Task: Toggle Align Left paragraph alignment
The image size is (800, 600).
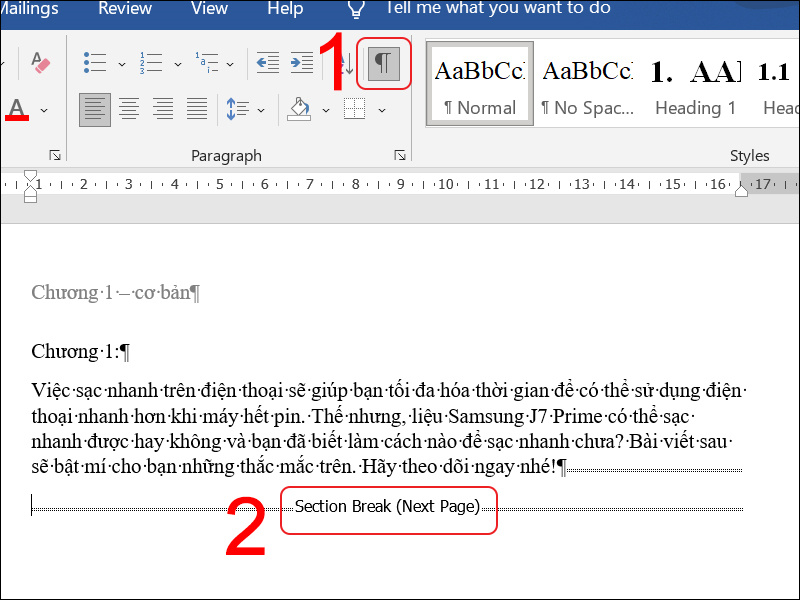Action: click(95, 108)
